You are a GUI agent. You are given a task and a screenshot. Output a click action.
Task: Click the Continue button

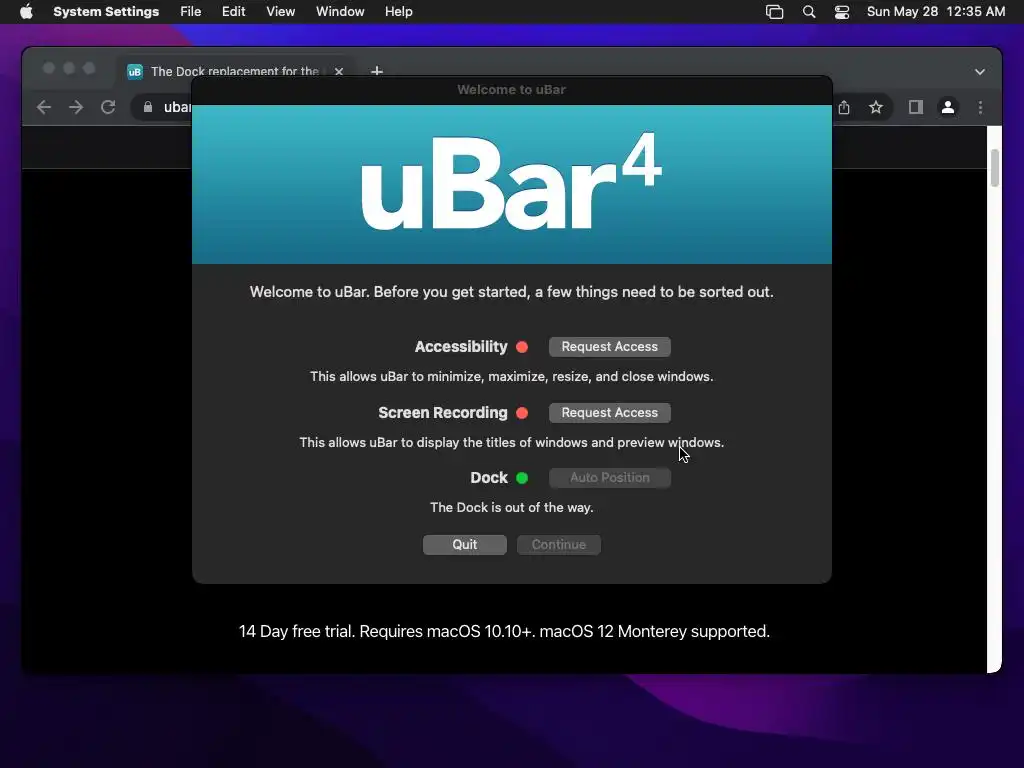click(558, 545)
